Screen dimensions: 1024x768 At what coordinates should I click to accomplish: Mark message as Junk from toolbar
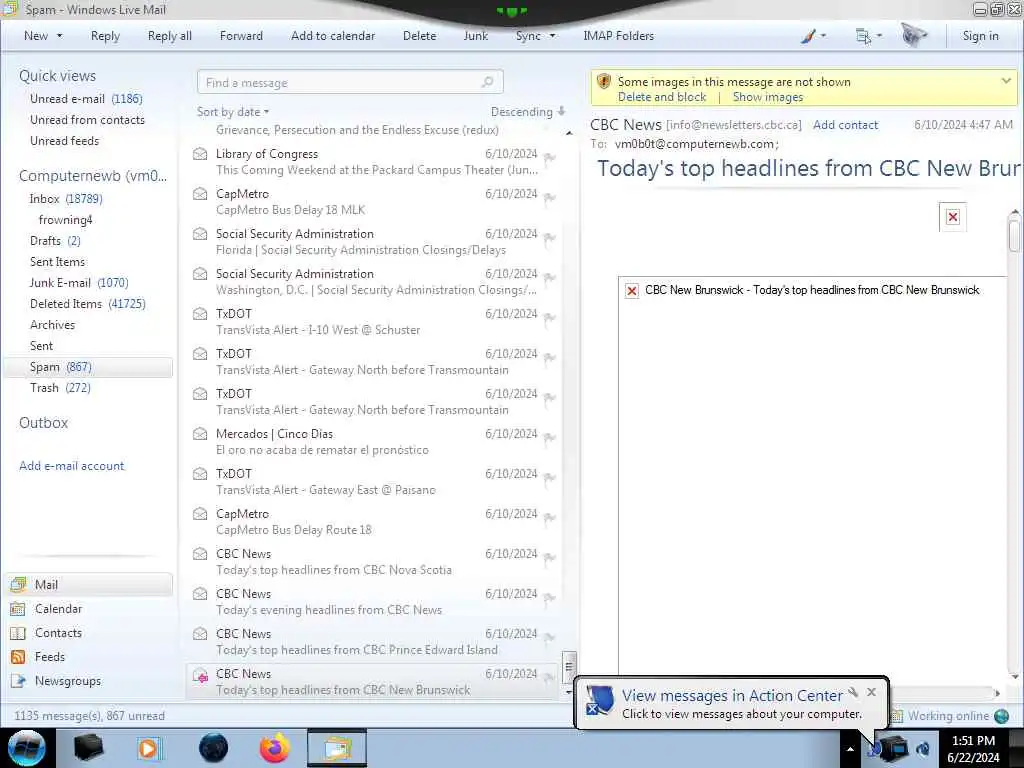[x=475, y=36]
